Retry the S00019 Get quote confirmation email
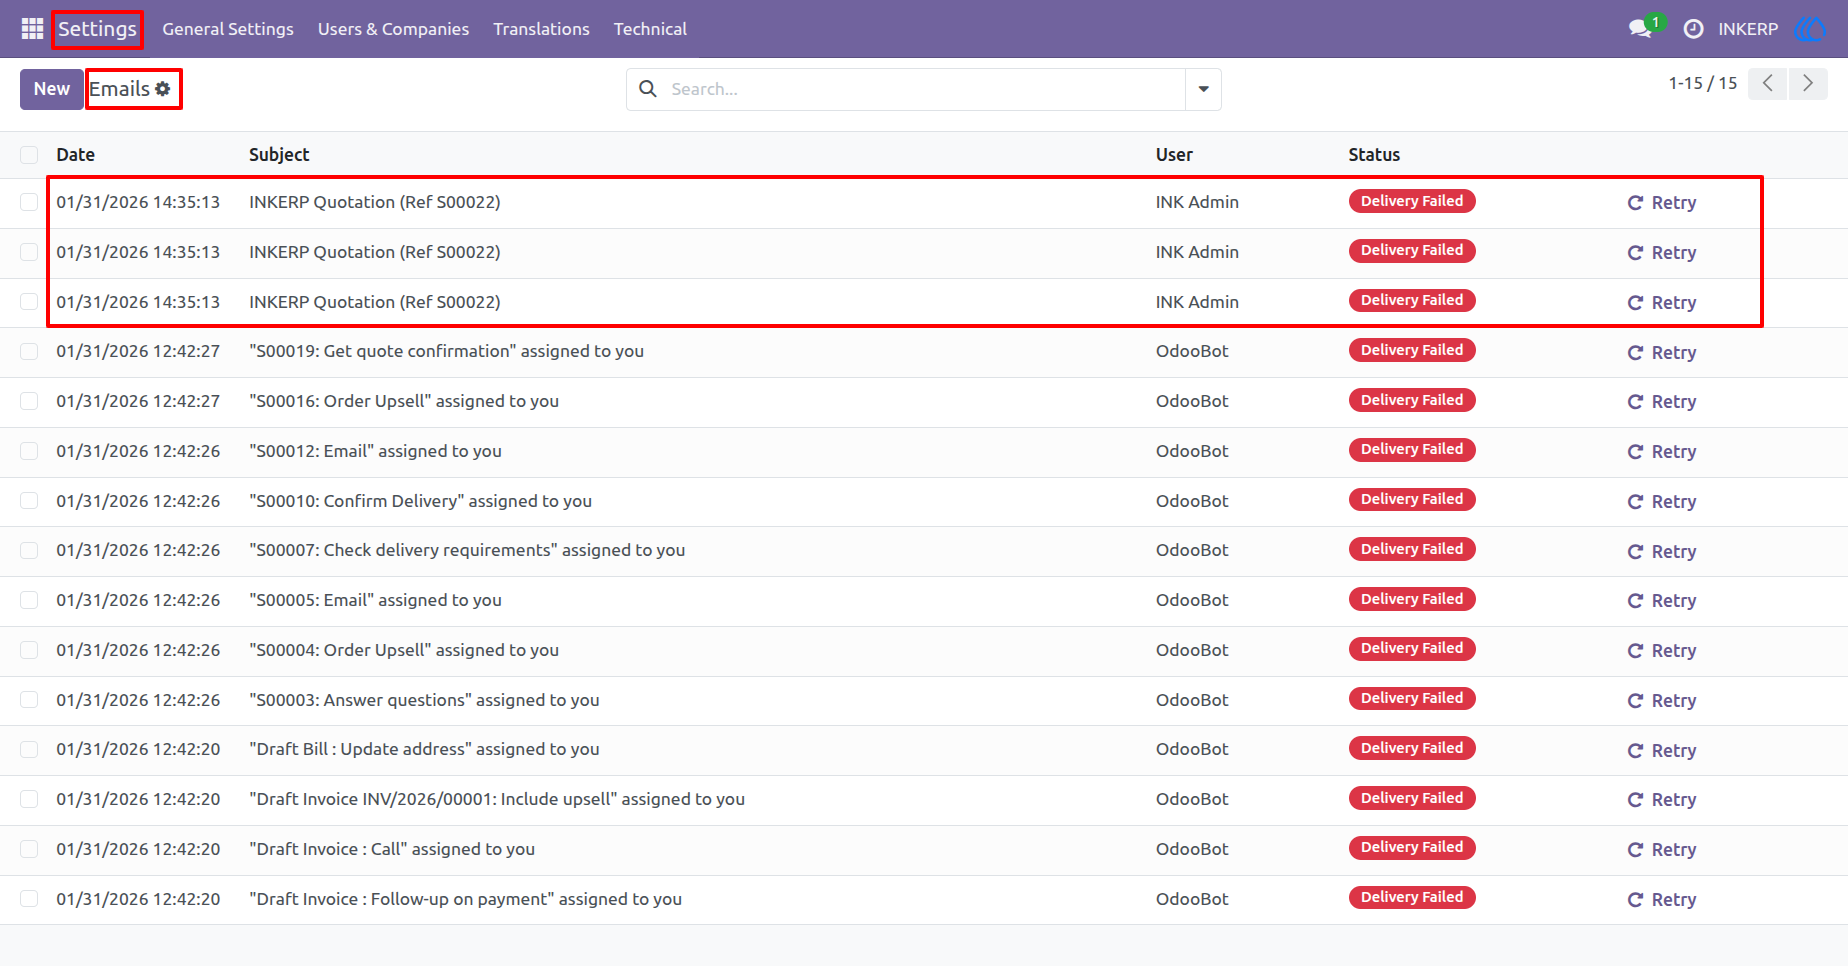 [x=1661, y=352]
